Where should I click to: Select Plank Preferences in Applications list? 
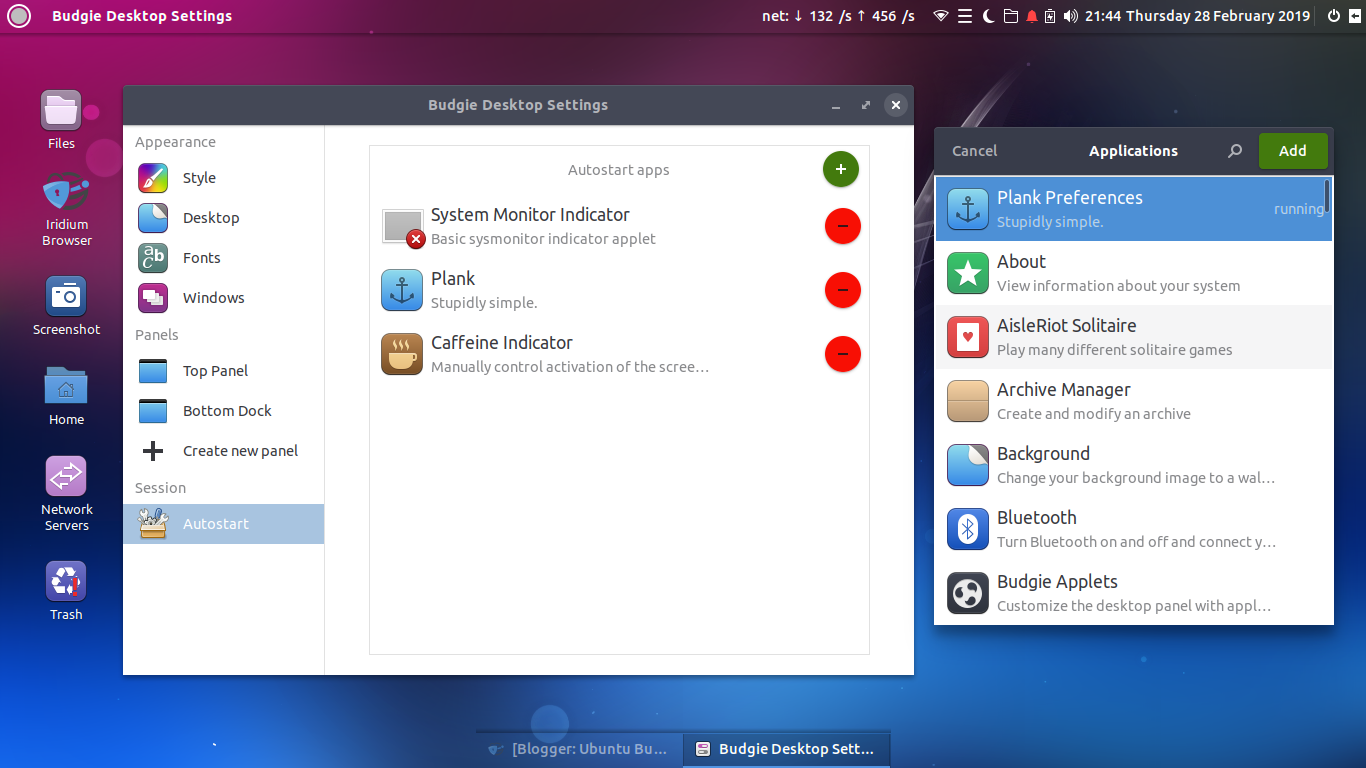coord(1134,209)
